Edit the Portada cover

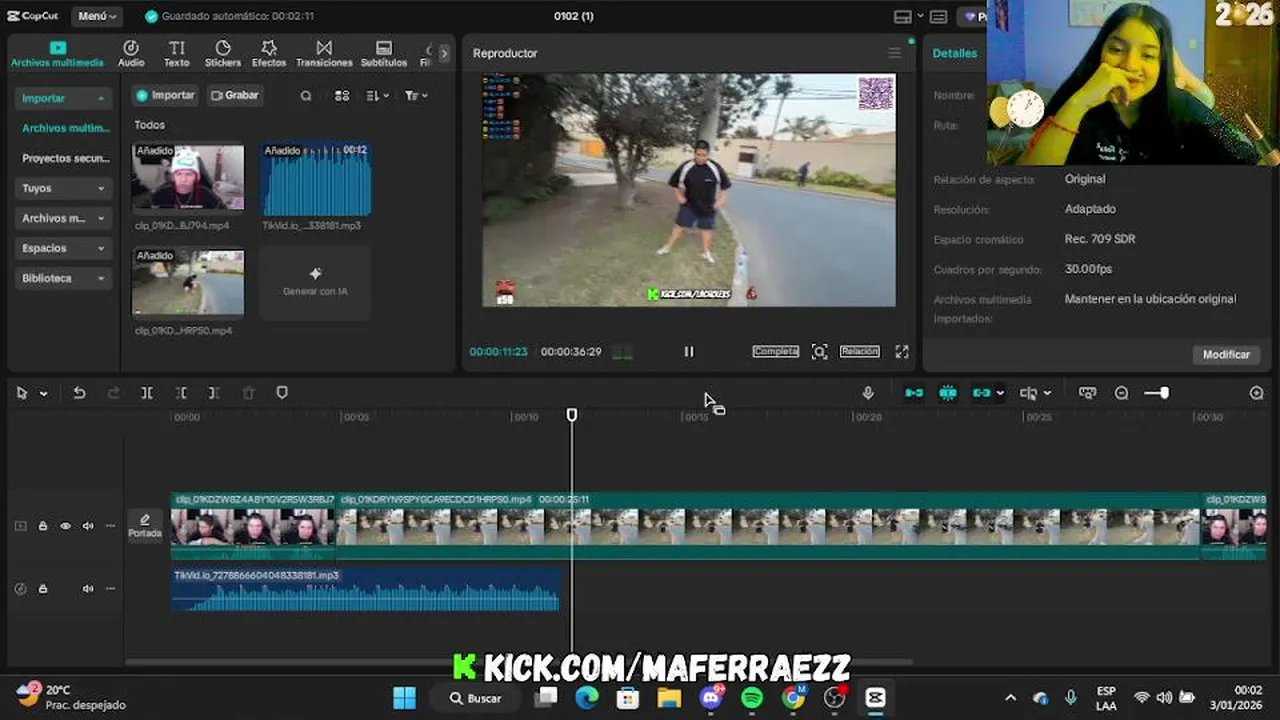coord(145,526)
